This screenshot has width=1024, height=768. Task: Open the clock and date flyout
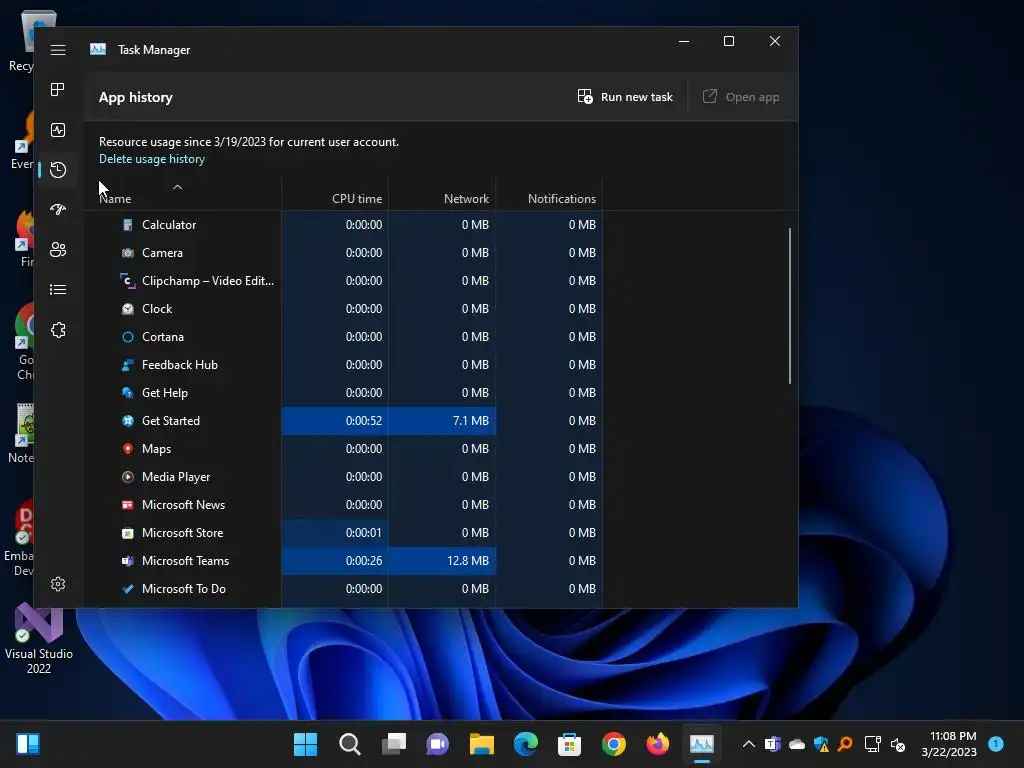tap(949, 744)
